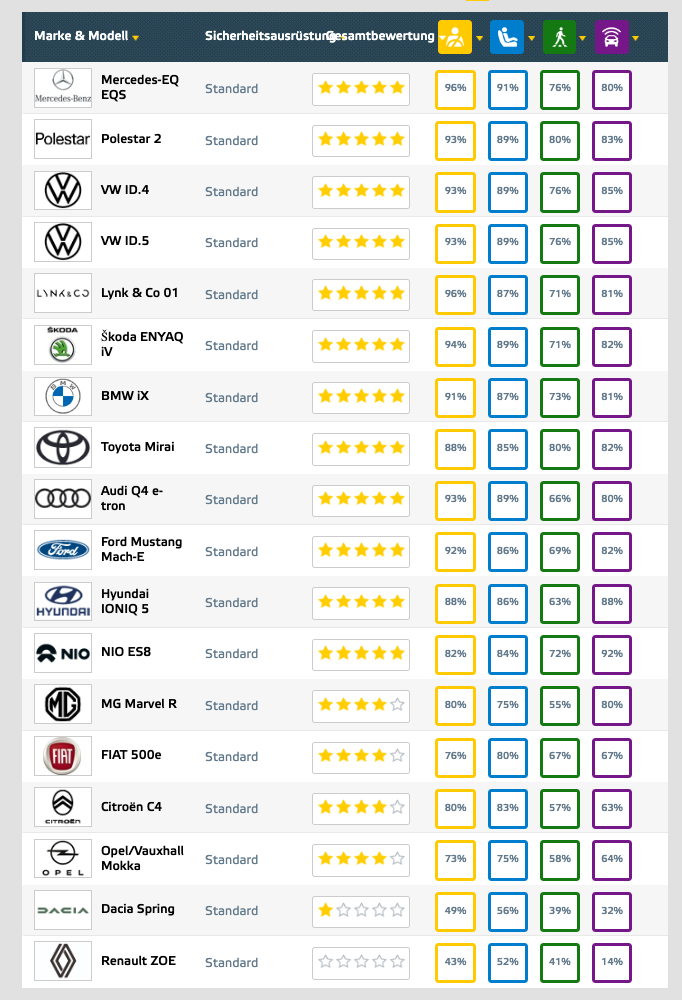Click the Toyota logo
682x1000 pixels.
click(63, 447)
